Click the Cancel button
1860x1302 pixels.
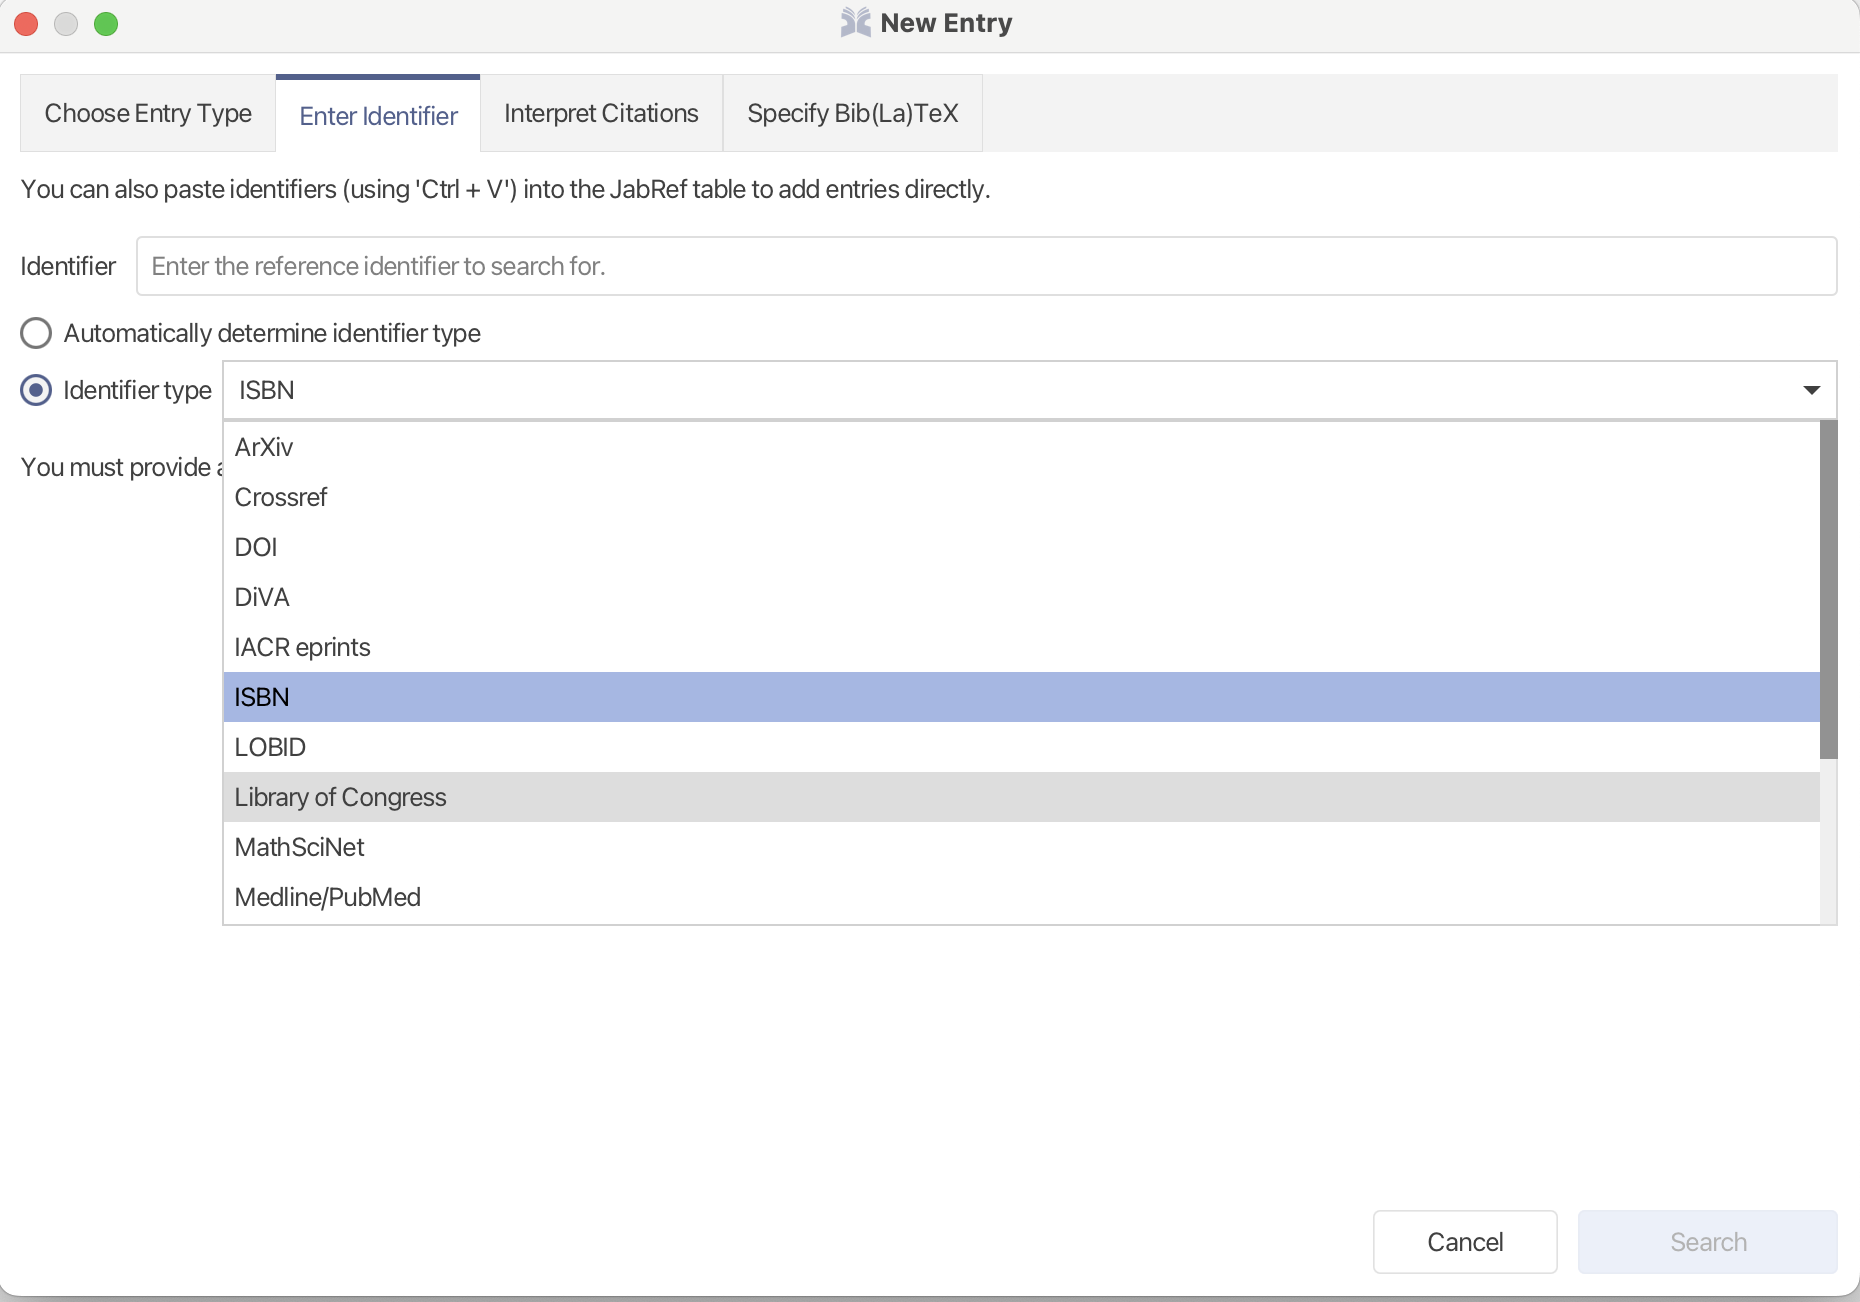pyautogui.click(x=1465, y=1242)
